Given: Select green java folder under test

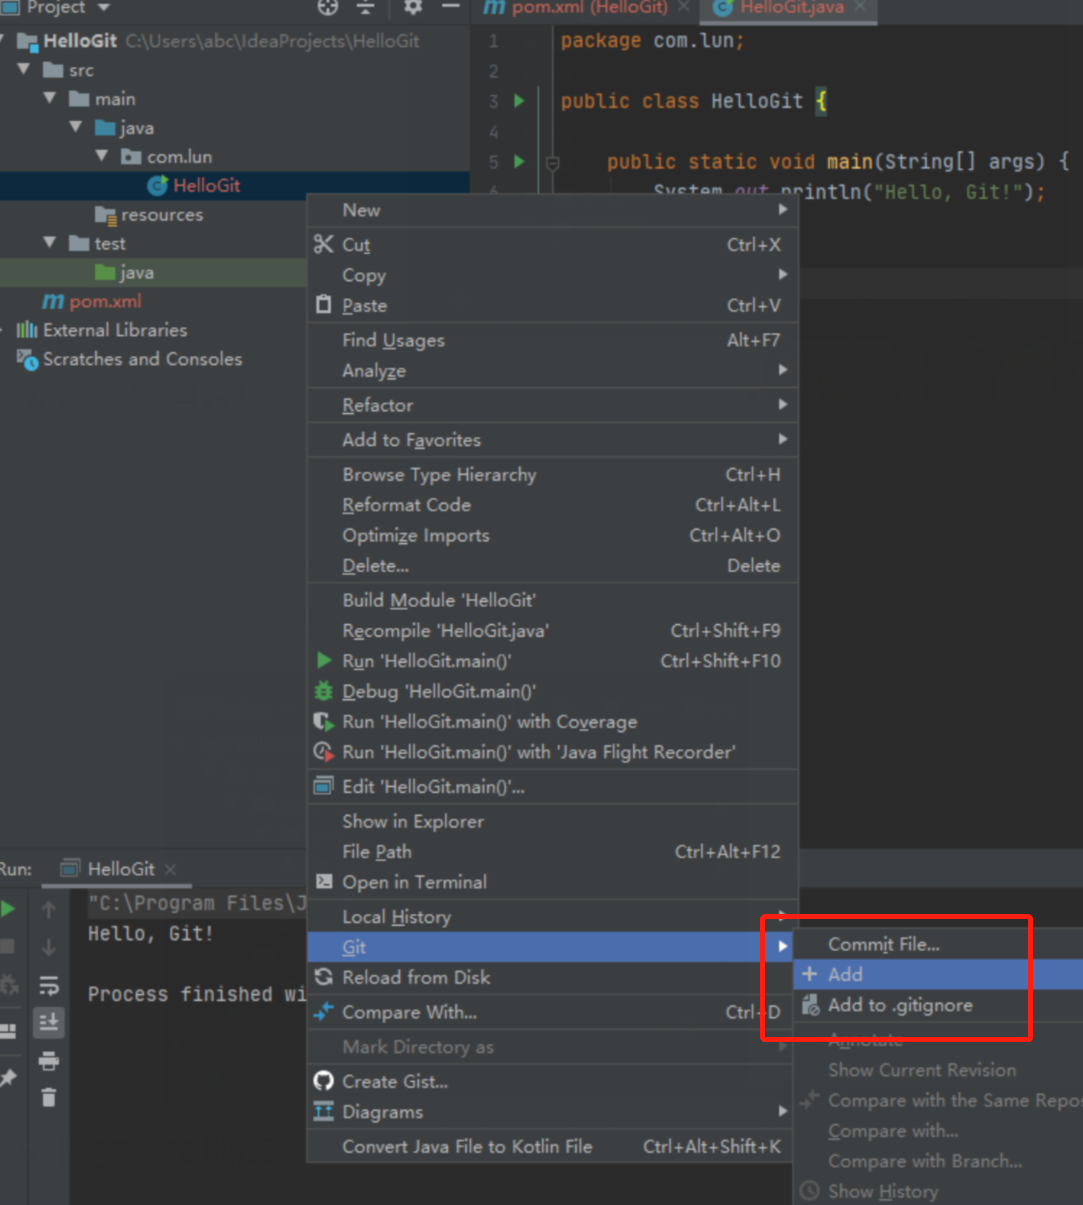Looking at the screenshot, I should [136, 272].
